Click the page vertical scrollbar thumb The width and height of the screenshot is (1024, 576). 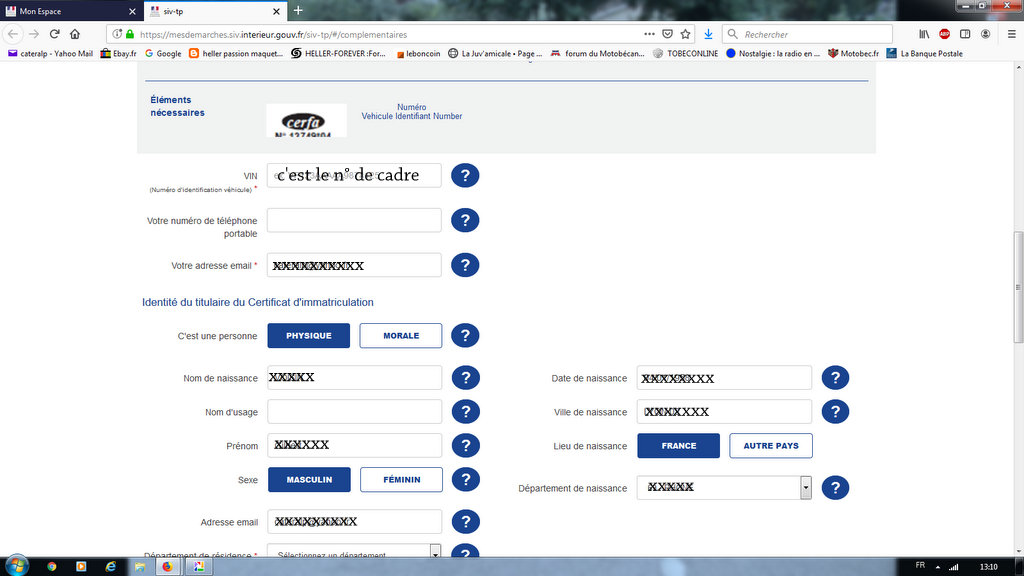(1018, 287)
